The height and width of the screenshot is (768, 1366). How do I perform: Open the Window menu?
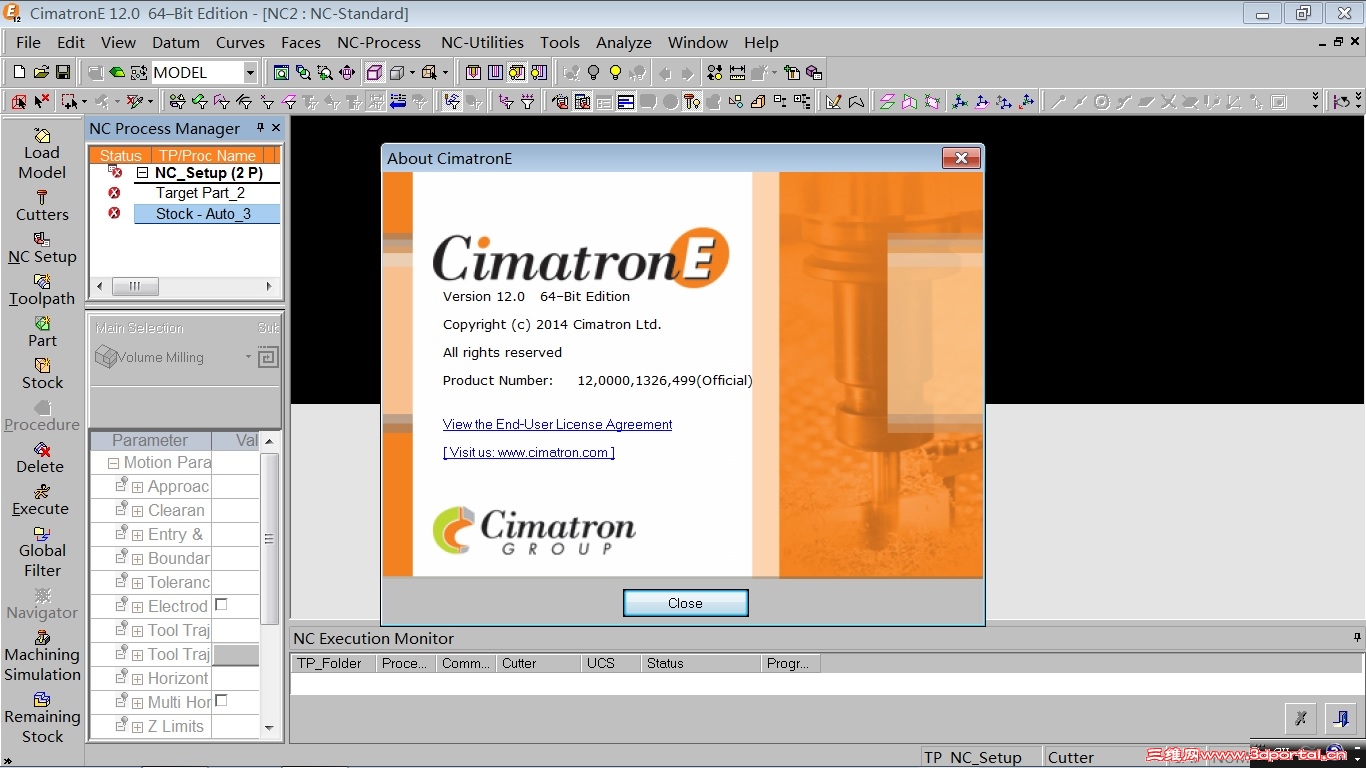[x=698, y=42]
